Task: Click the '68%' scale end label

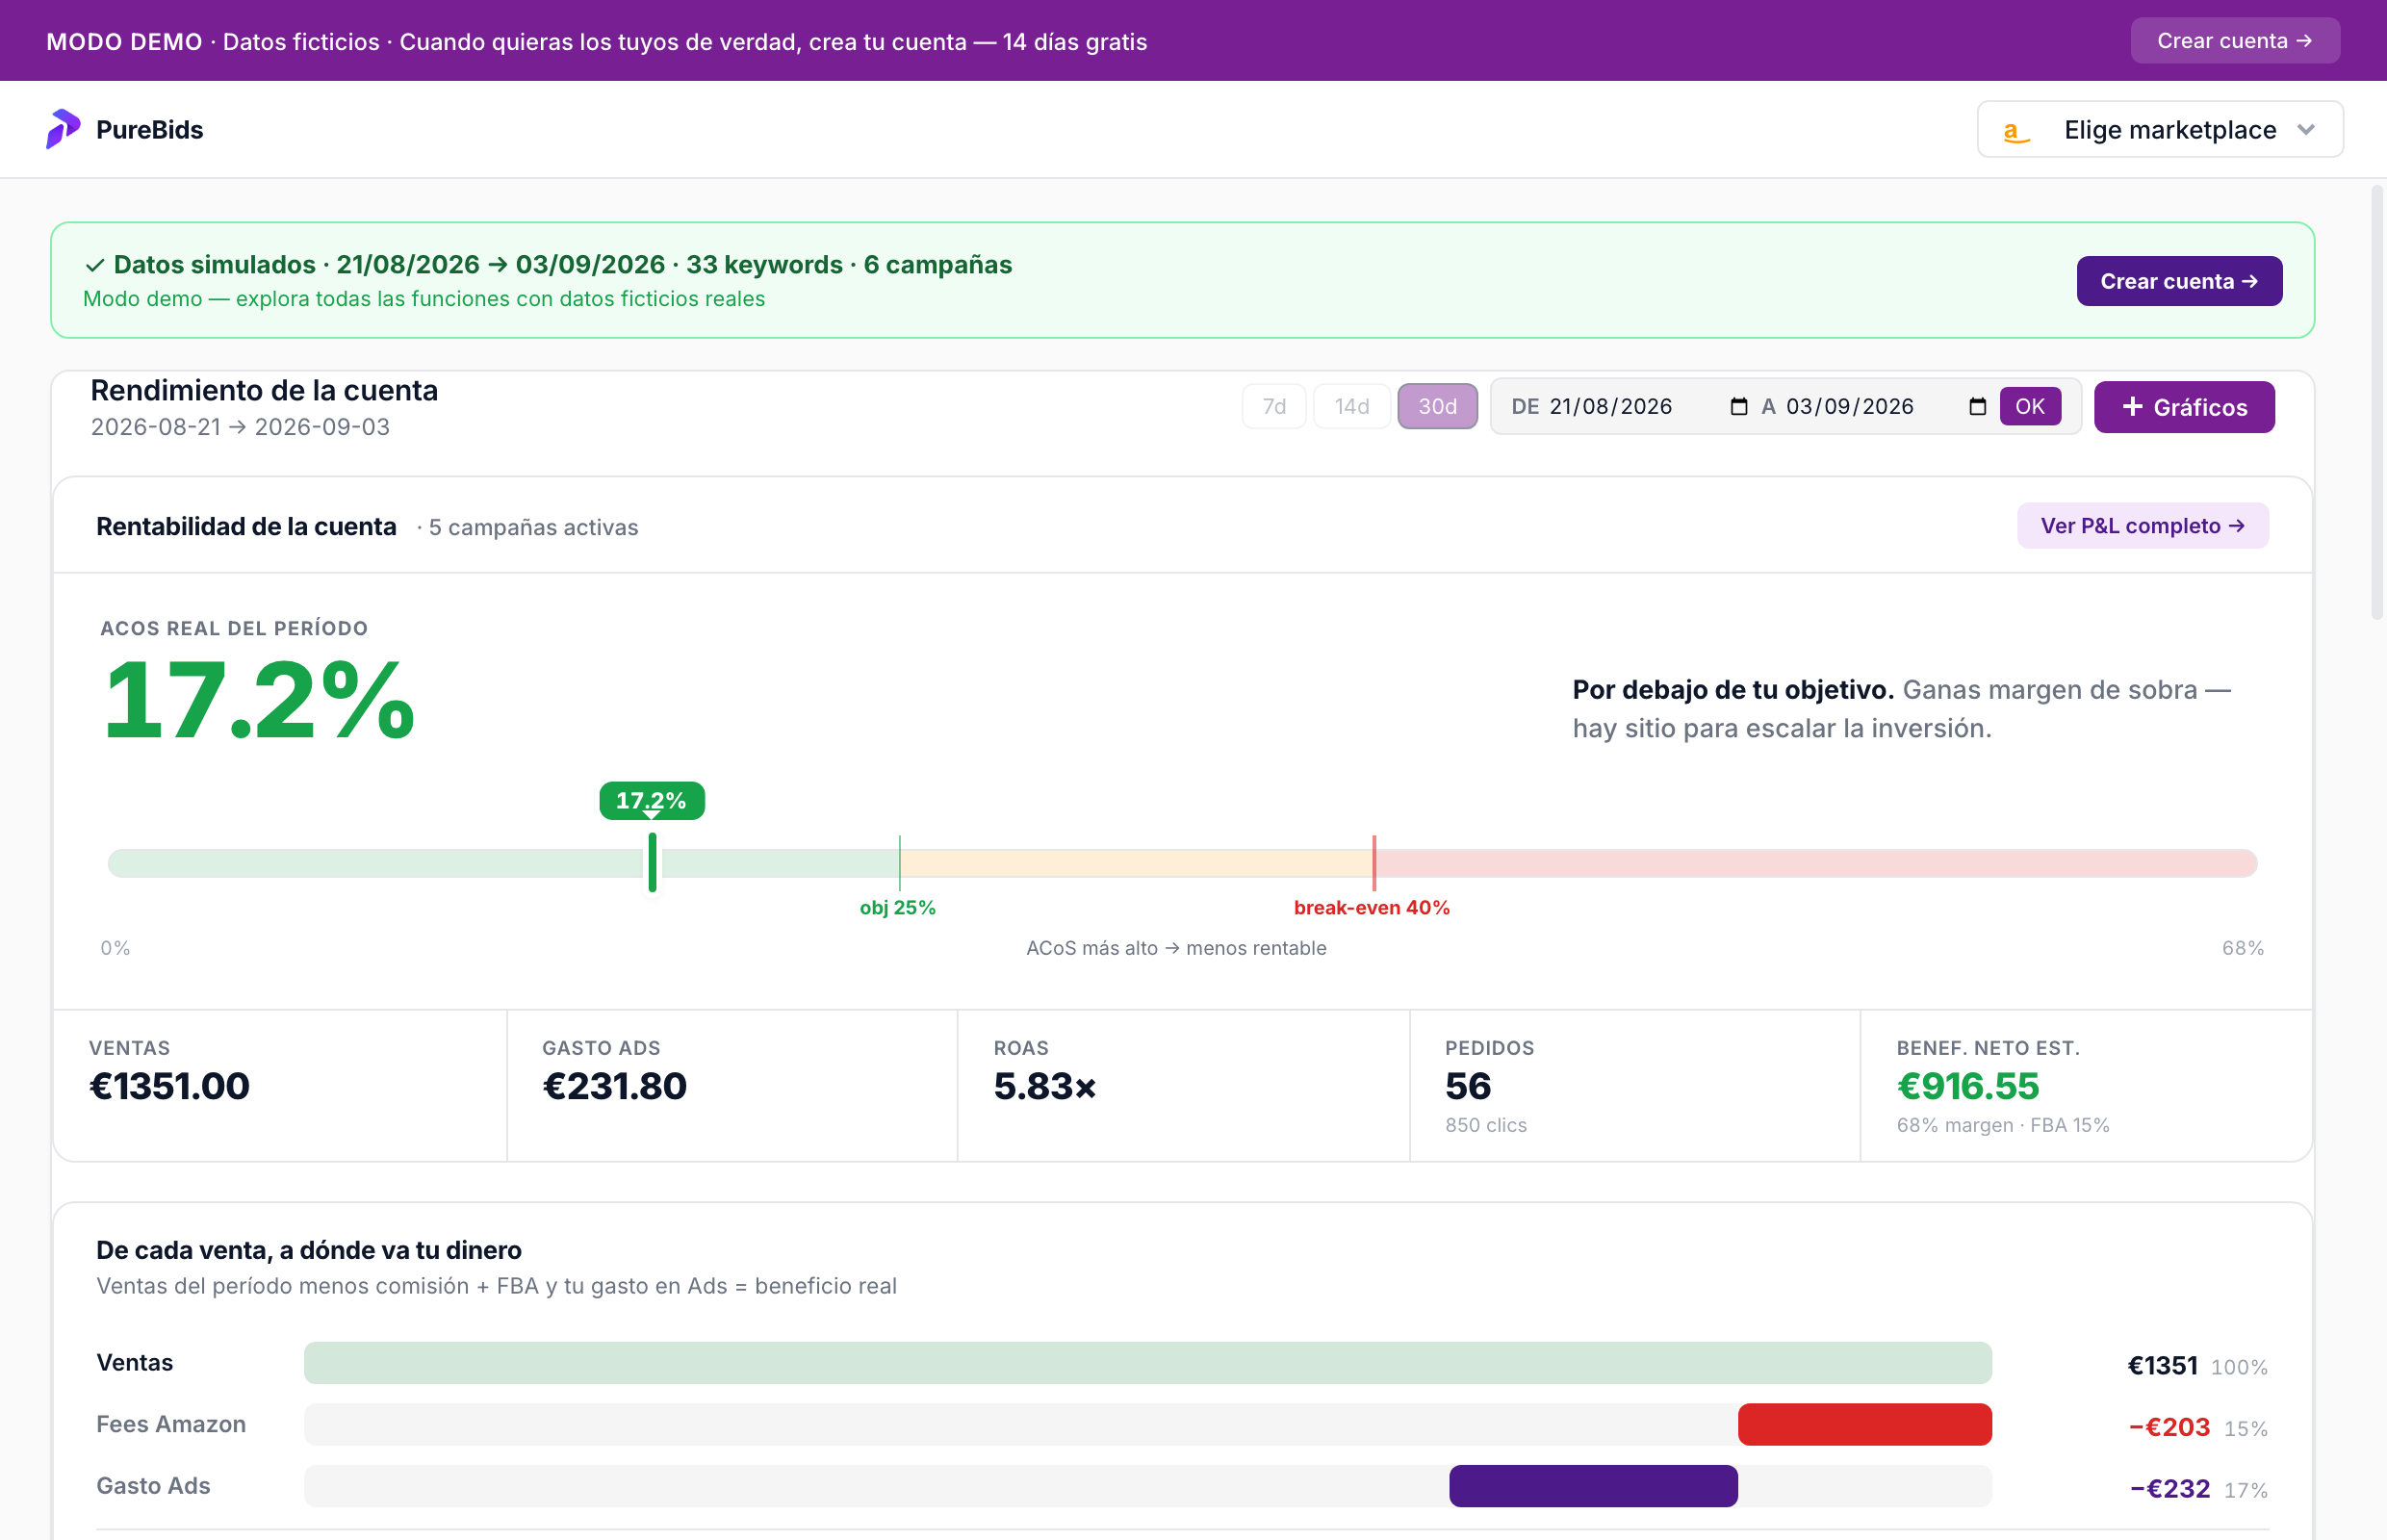Action: [x=2243, y=948]
